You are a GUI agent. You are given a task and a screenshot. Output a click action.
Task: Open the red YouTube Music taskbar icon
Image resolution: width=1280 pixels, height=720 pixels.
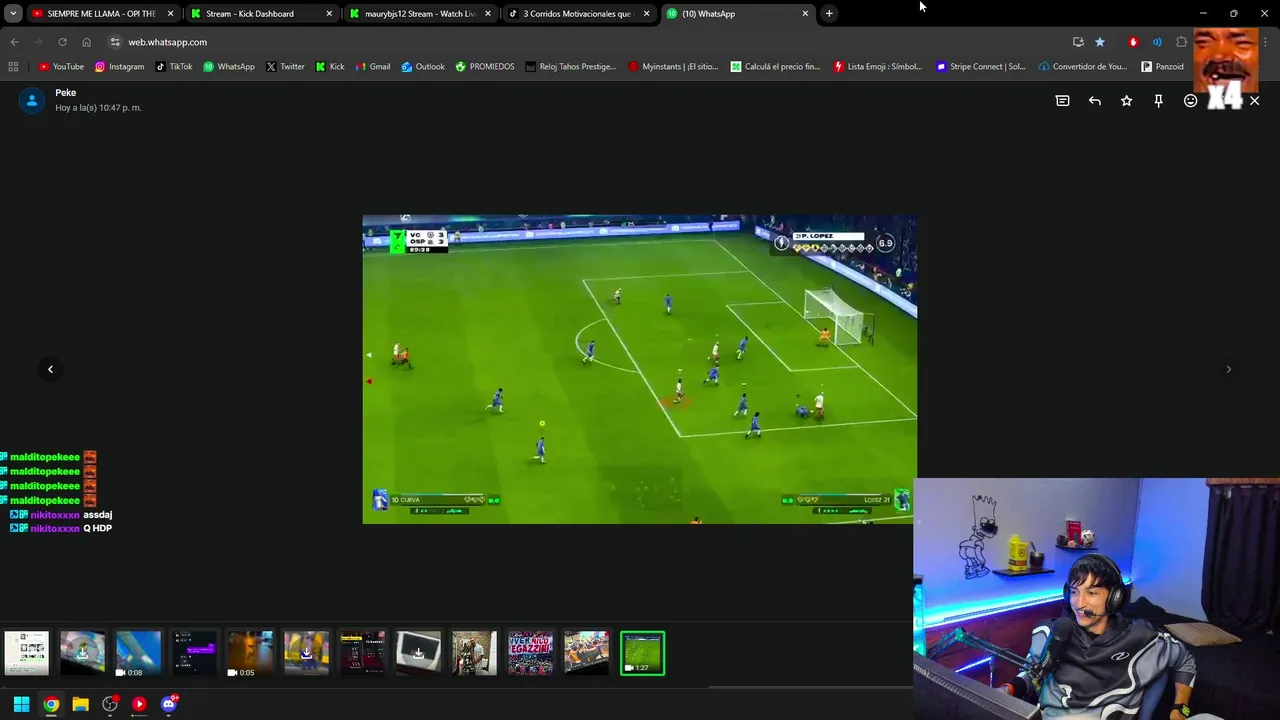pyautogui.click(x=139, y=704)
